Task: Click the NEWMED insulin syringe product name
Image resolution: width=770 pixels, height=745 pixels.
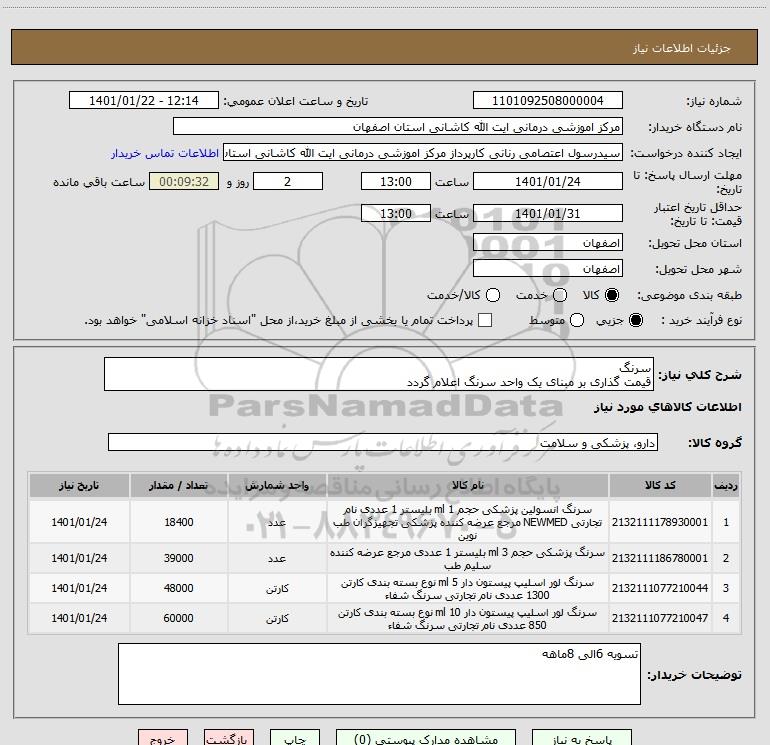Action: tap(468, 522)
